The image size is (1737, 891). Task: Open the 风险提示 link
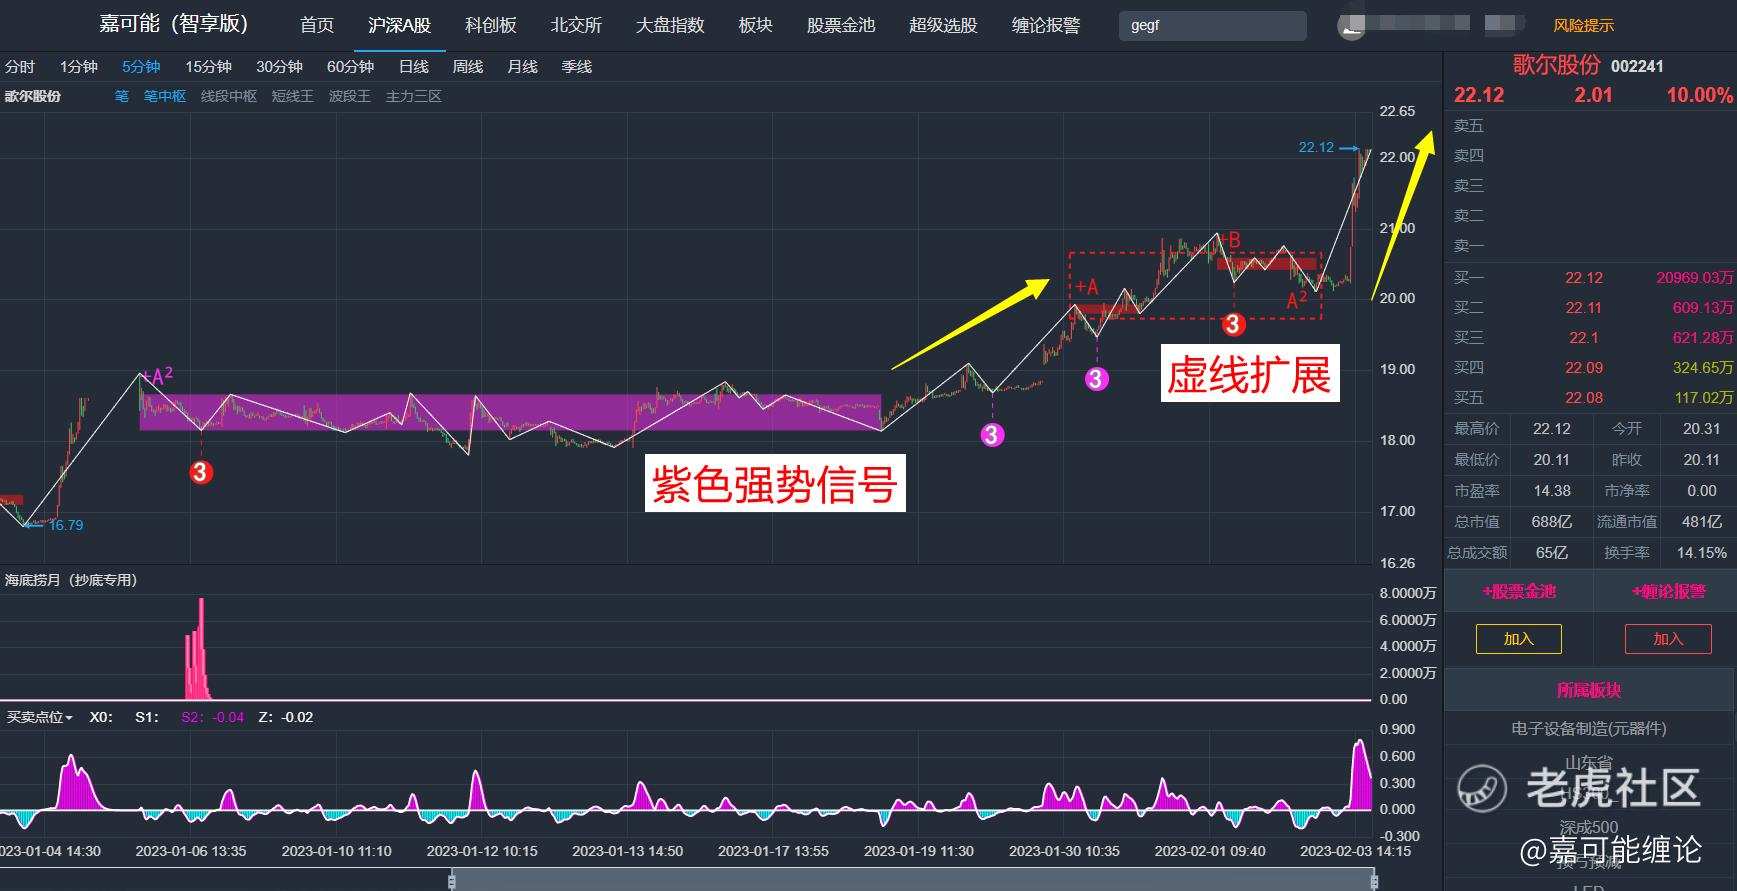click(x=1583, y=26)
